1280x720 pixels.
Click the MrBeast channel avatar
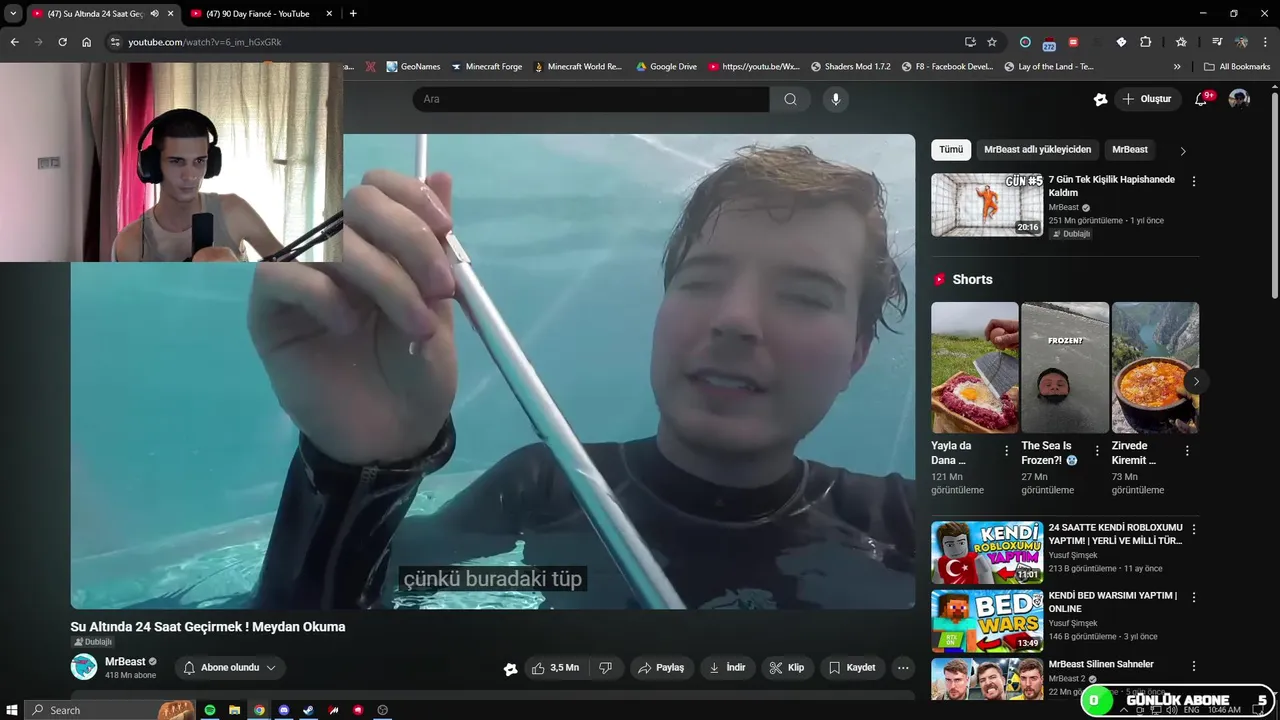tap(84, 667)
